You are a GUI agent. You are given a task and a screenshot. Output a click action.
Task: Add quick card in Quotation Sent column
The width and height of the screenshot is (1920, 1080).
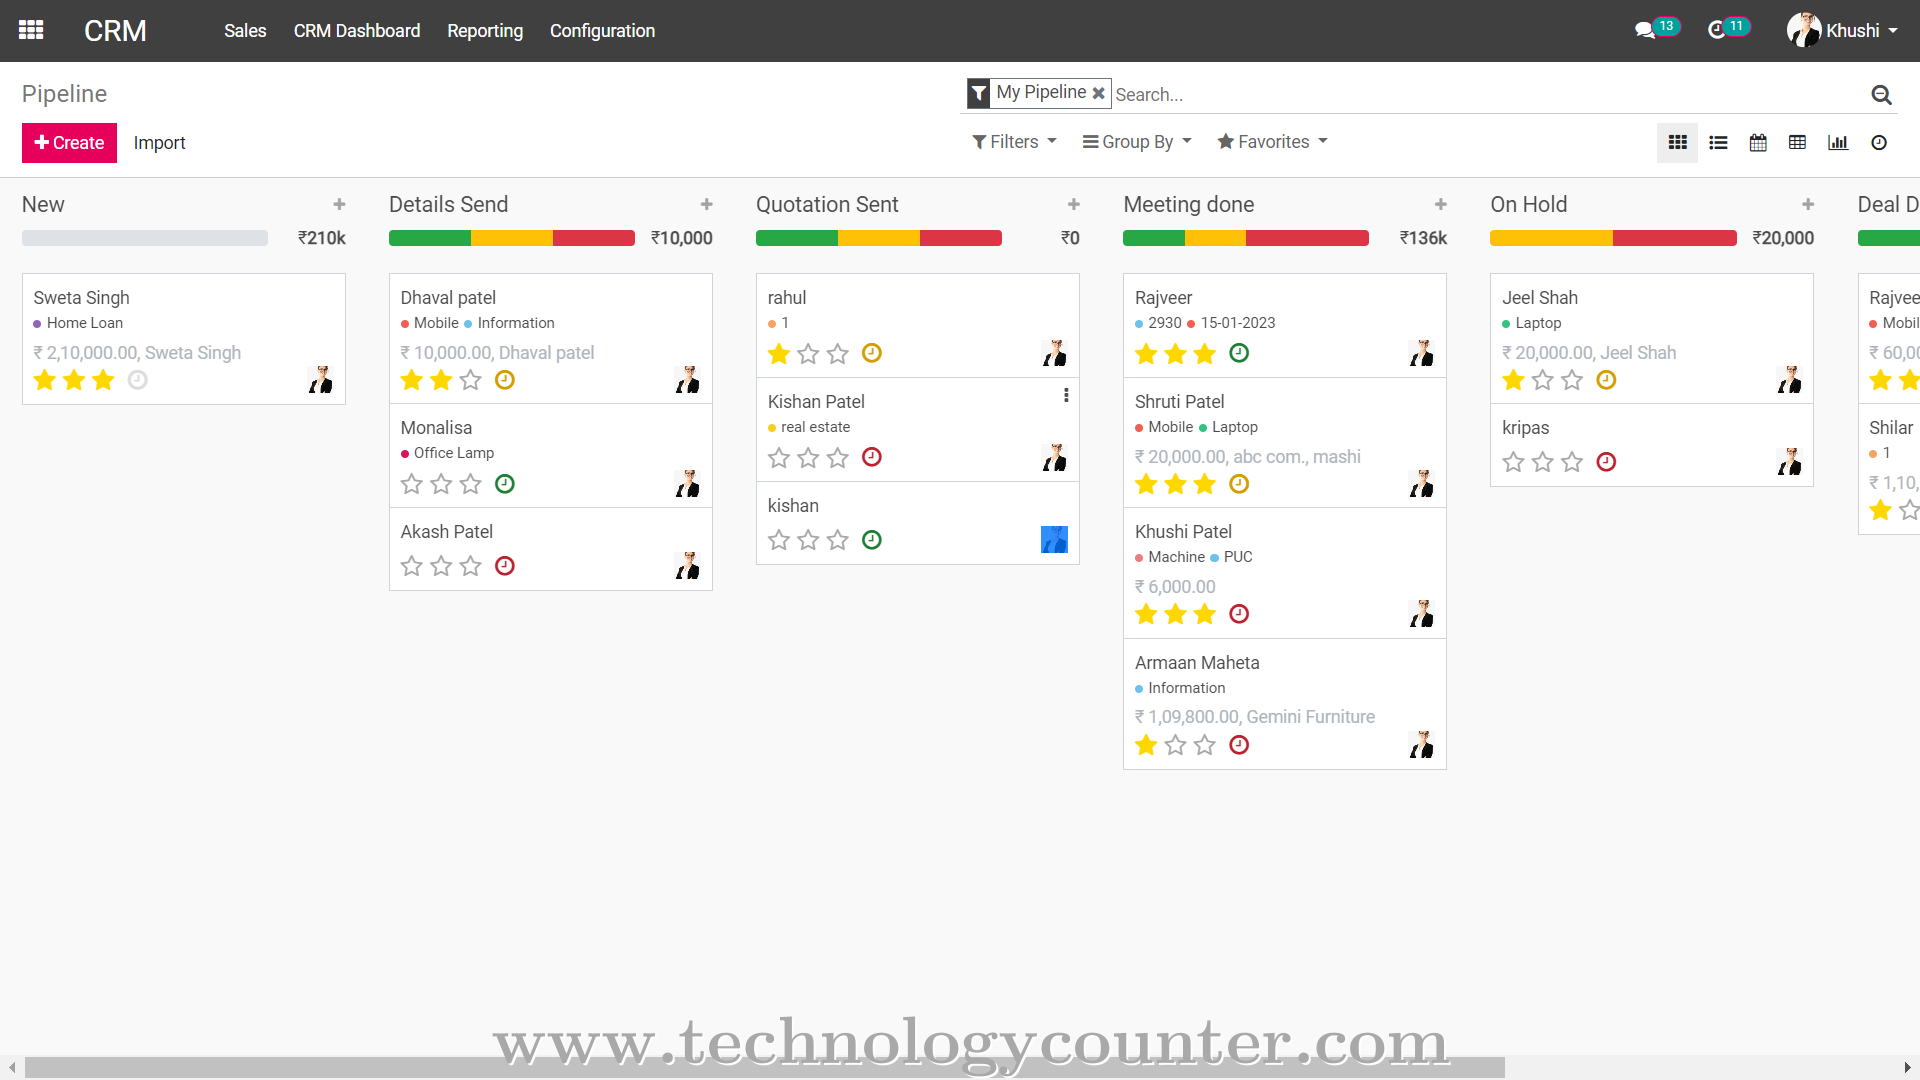click(1073, 204)
